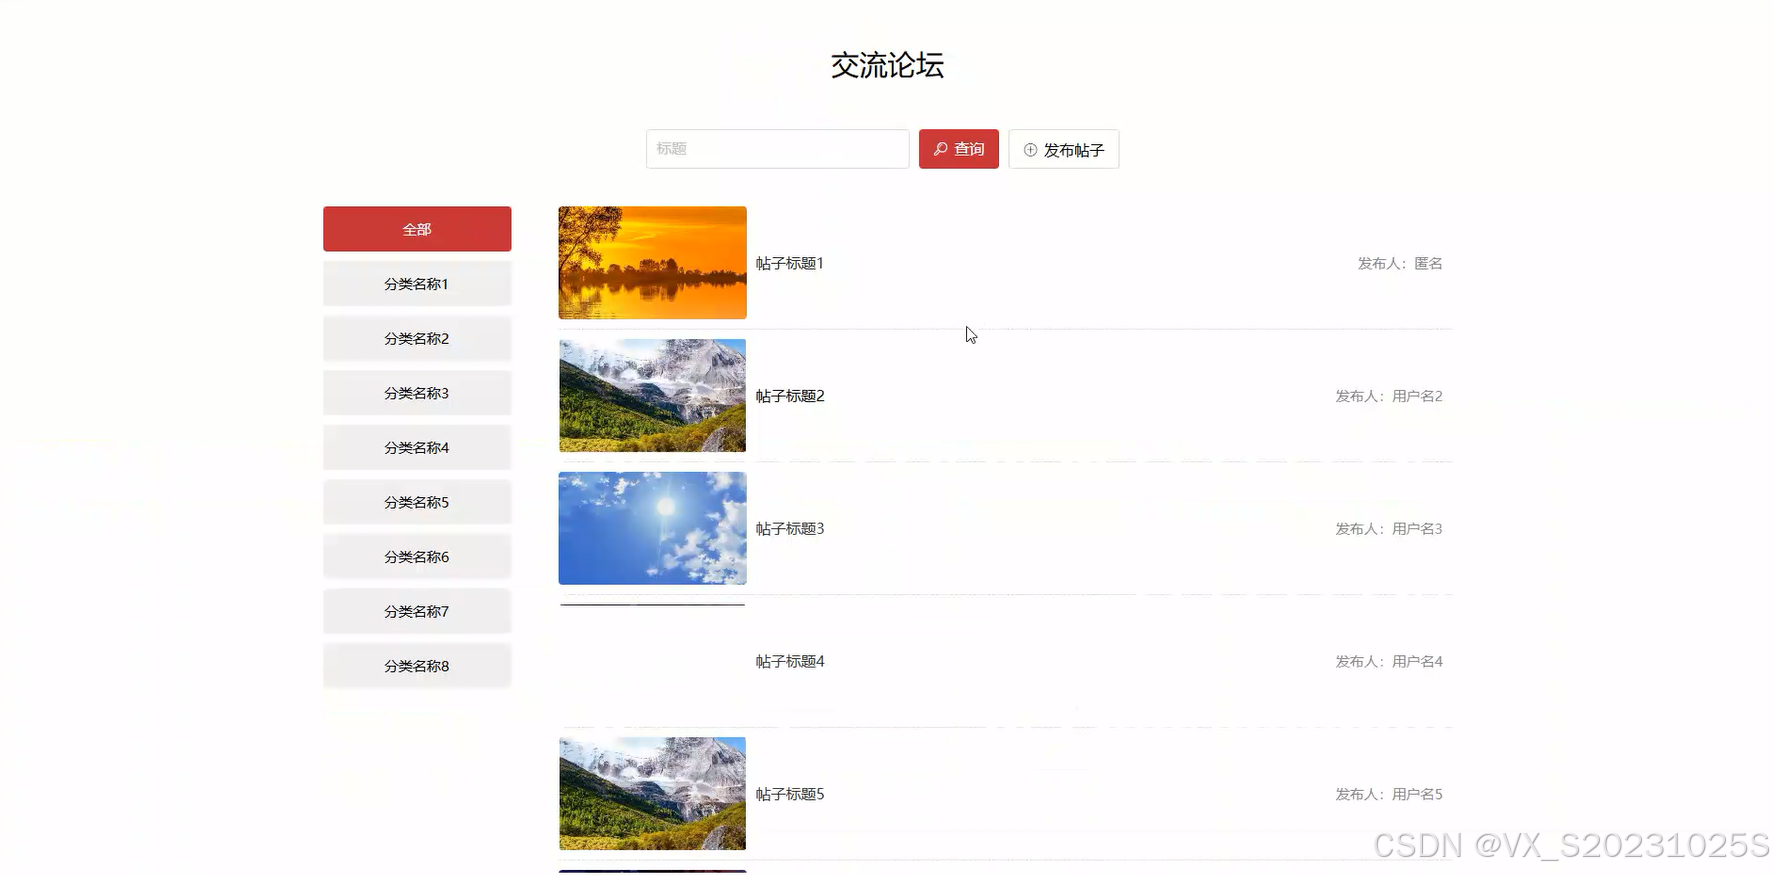Click the author text 发布人：用户名5
Screen dimensions: 1774x875
click(1389, 794)
